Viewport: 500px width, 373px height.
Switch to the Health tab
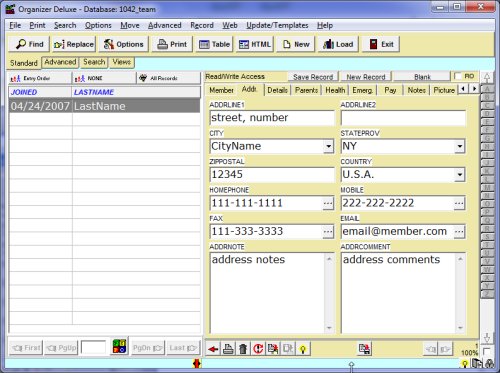(335, 90)
